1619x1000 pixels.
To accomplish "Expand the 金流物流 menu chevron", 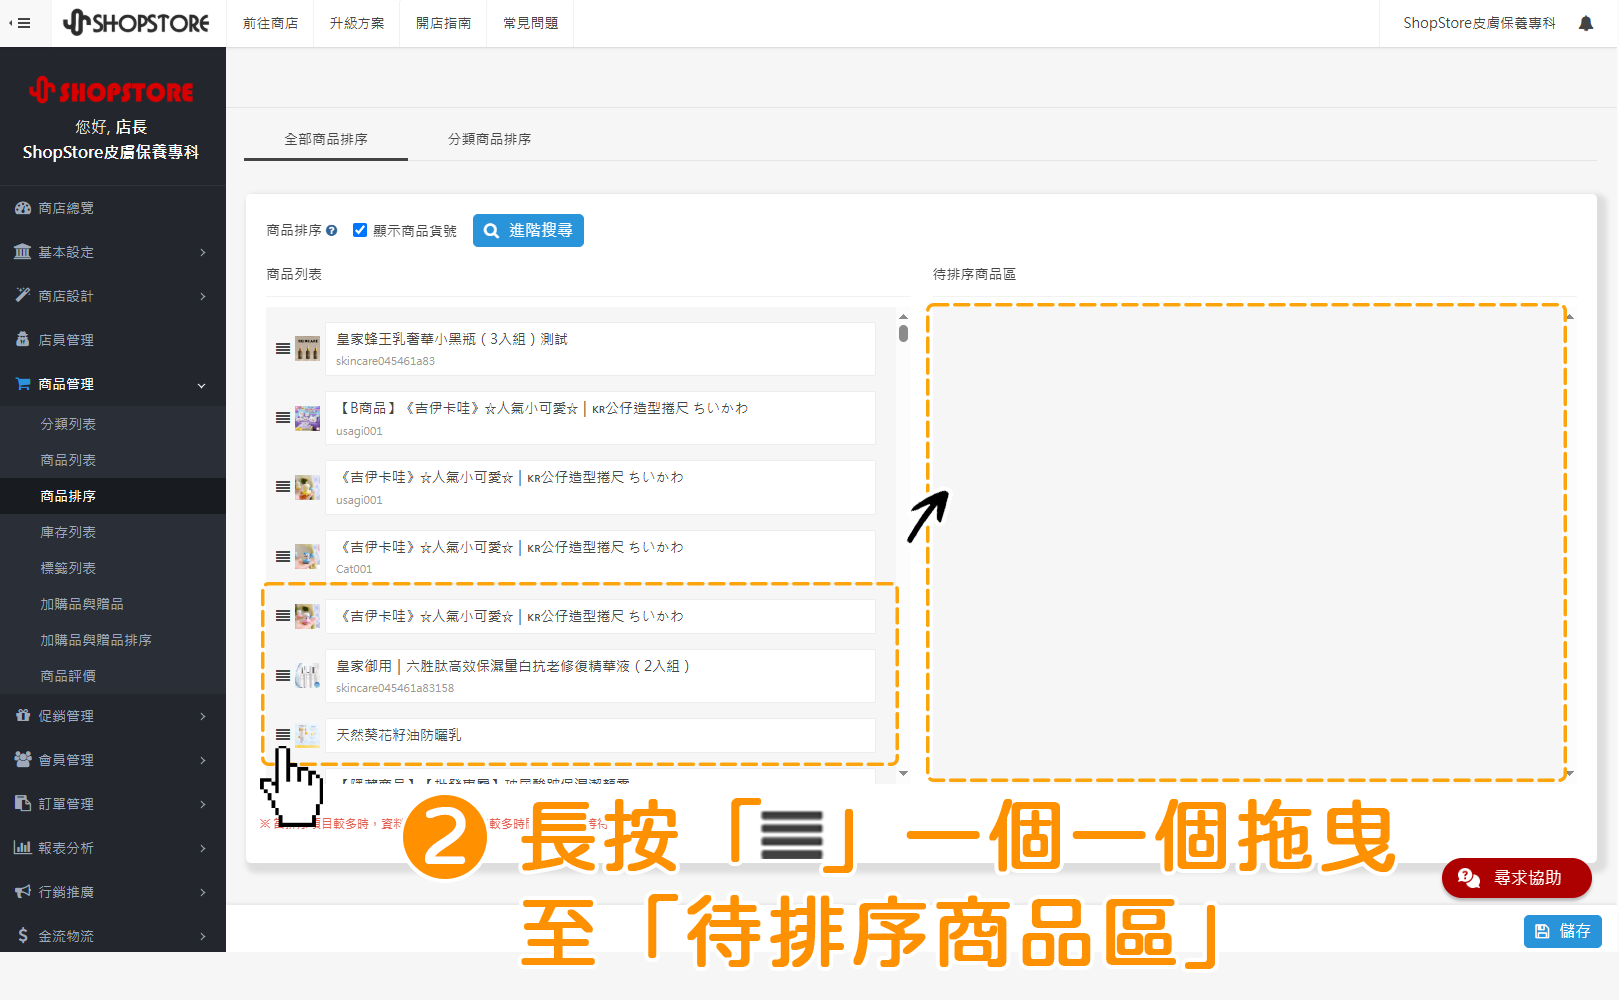I will coord(203,937).
